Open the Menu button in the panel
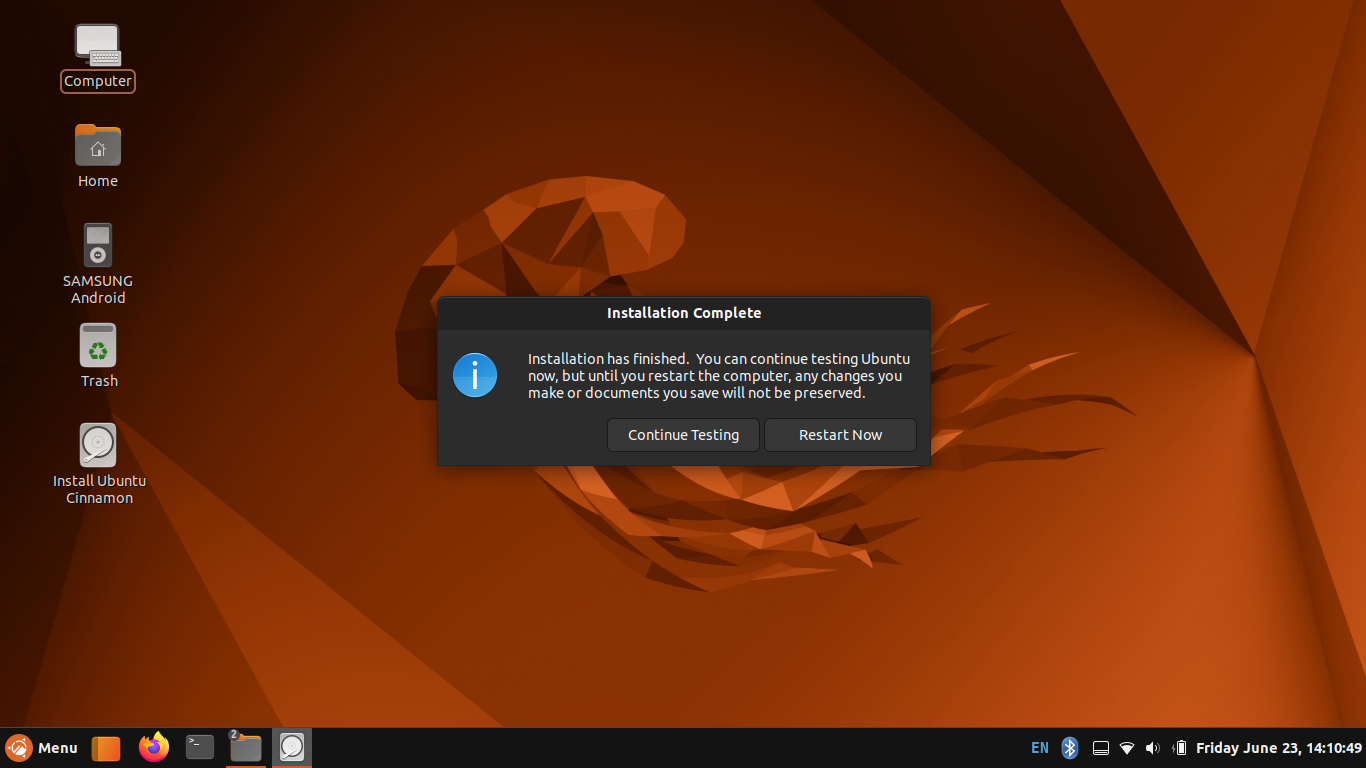1366x768 pixels. coord(42,748)
